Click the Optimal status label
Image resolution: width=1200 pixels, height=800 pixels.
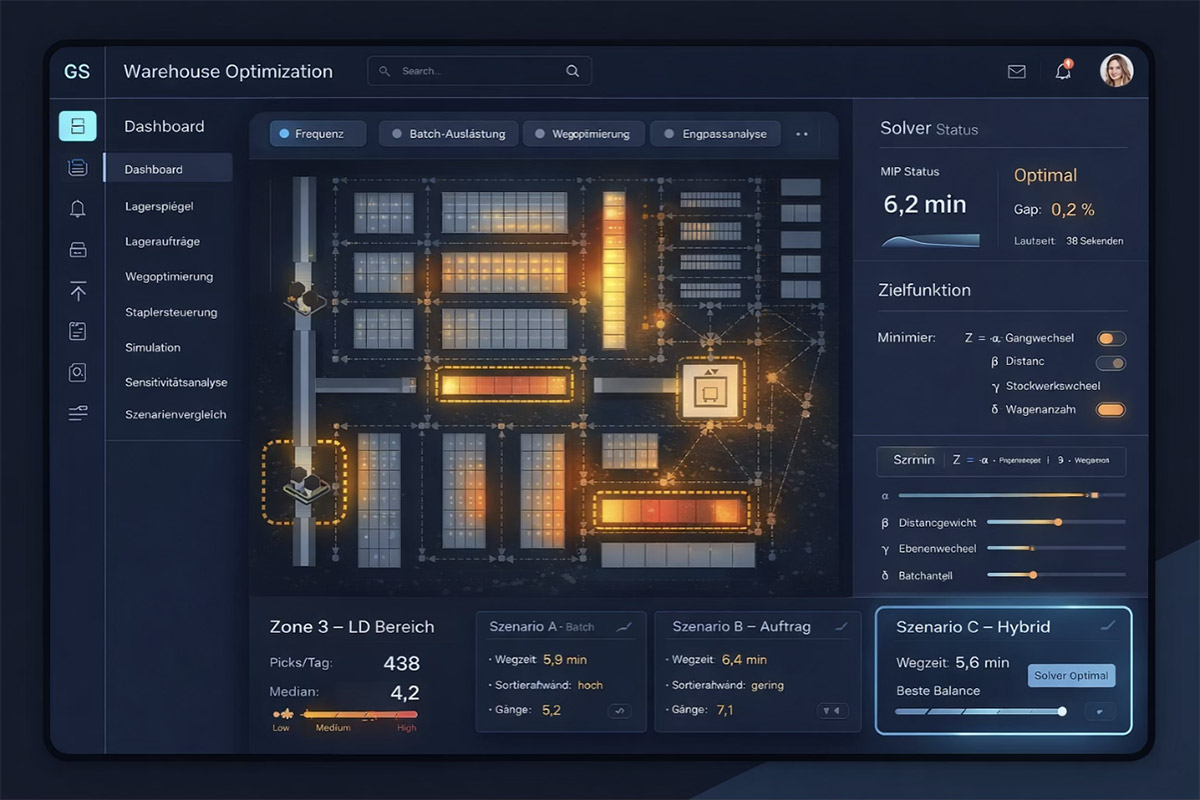(x=1045, y=175)
